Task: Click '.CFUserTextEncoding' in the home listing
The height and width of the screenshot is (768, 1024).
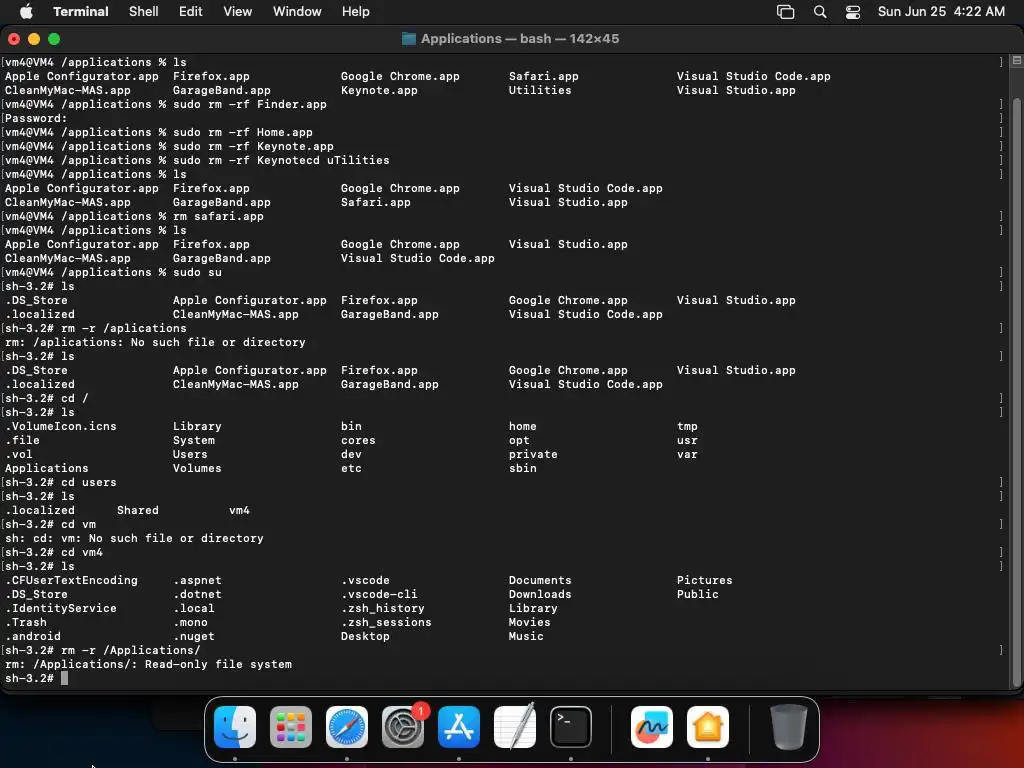Action: click(x=71, y=581)
